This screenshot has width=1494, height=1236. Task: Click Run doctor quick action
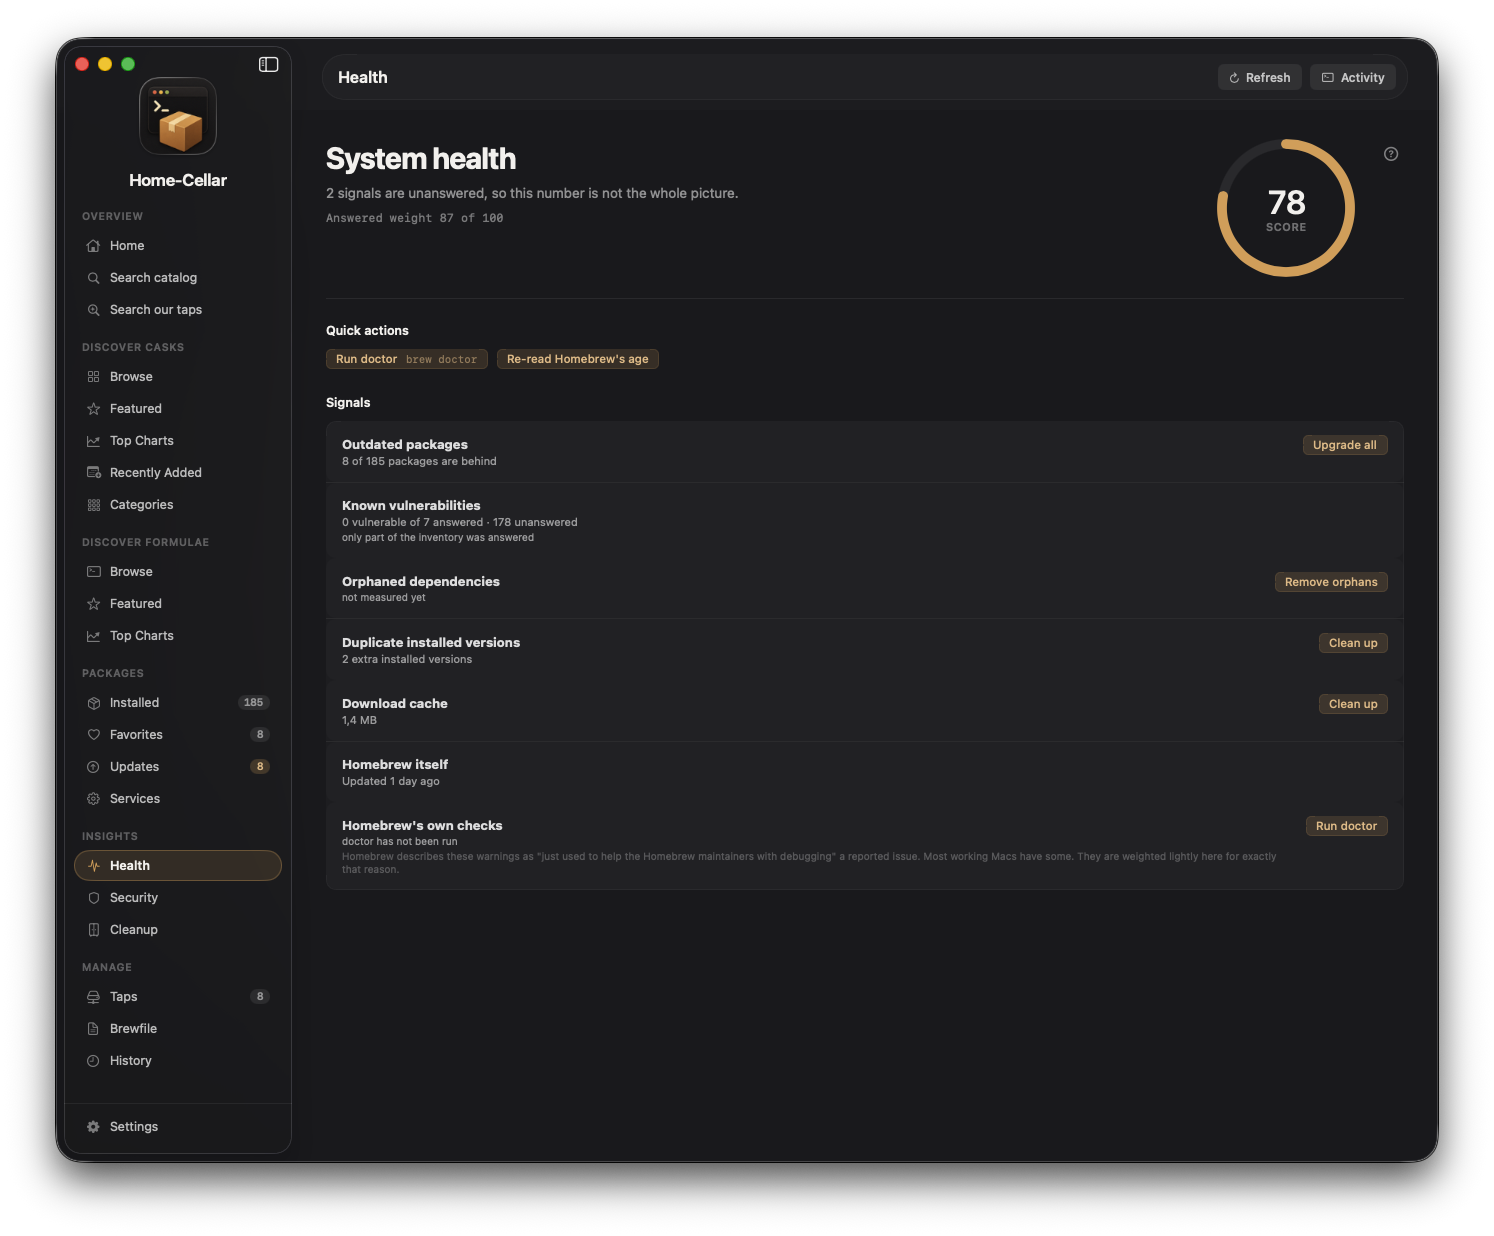tap(407, 359)
